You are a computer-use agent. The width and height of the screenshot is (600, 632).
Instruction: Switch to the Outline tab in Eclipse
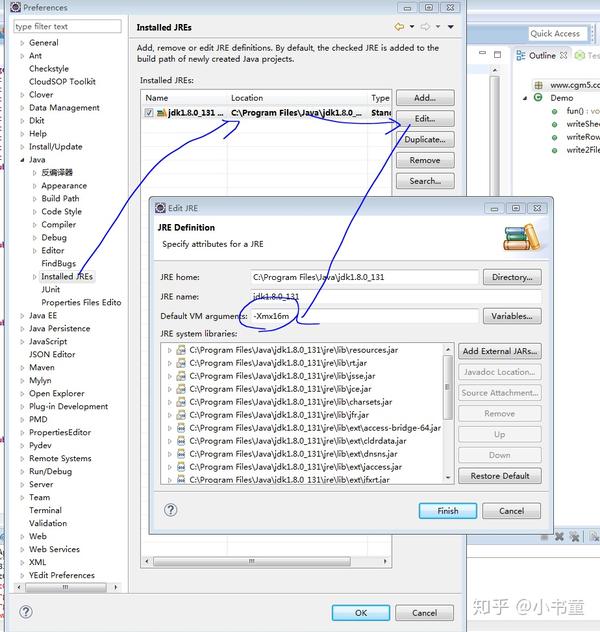point(541,56)
